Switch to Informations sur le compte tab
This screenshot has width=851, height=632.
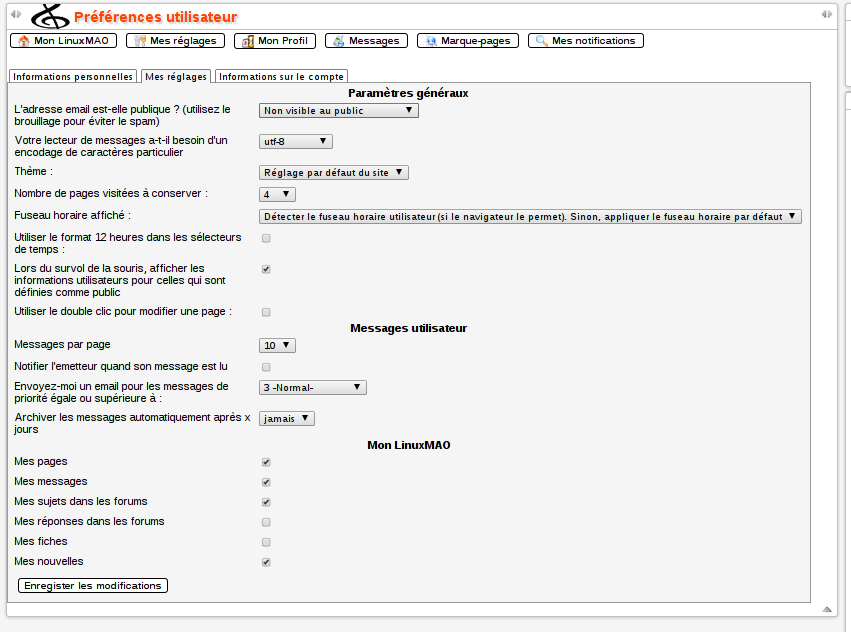281,77
